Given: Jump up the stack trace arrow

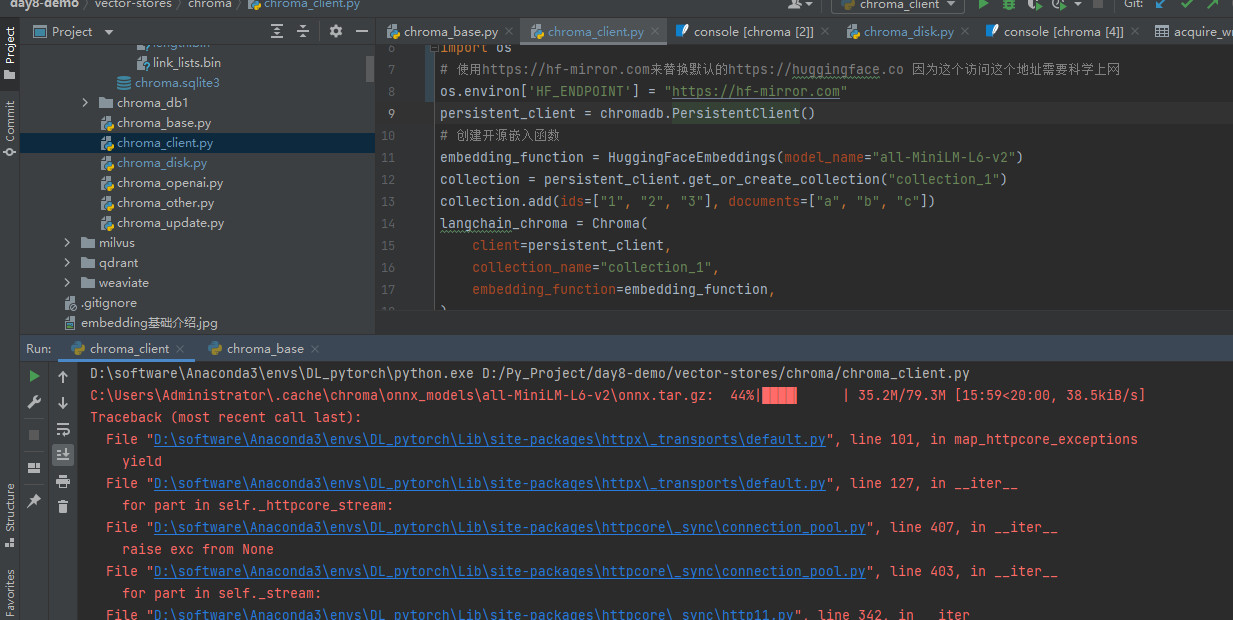Looking at the screenshot, I should pyautogui.click(x=63, y=377).
